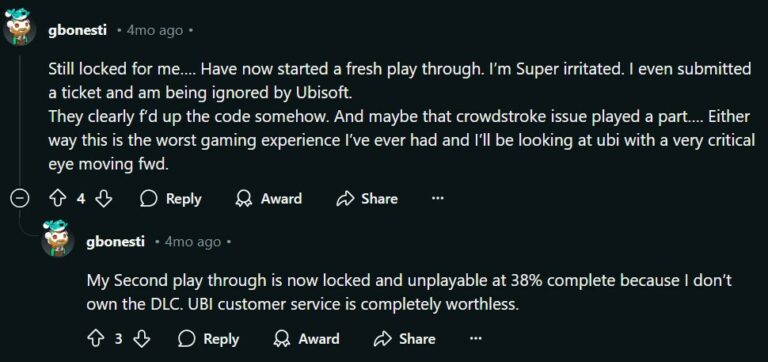Open gbonesti profile from top username
The height and width of the screenshot is (362, 768).
click(77, 31)
